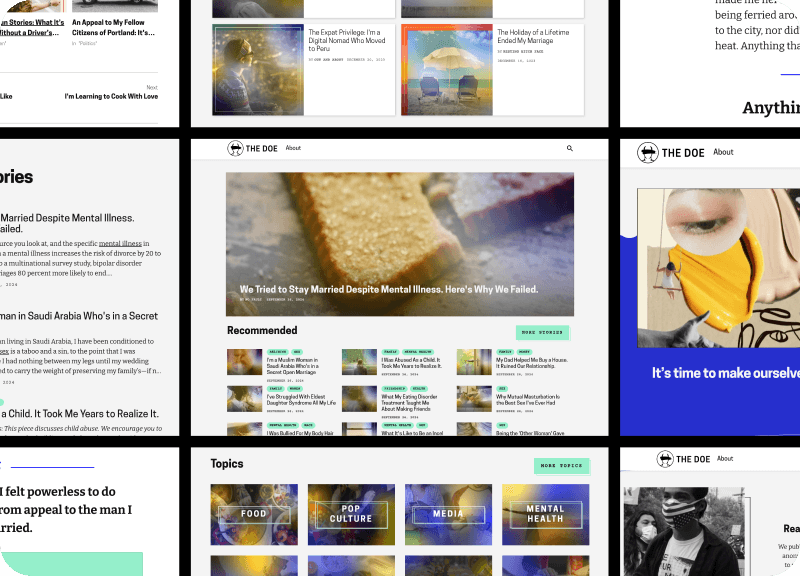Click the More Topics button

(x=561, y=466)
